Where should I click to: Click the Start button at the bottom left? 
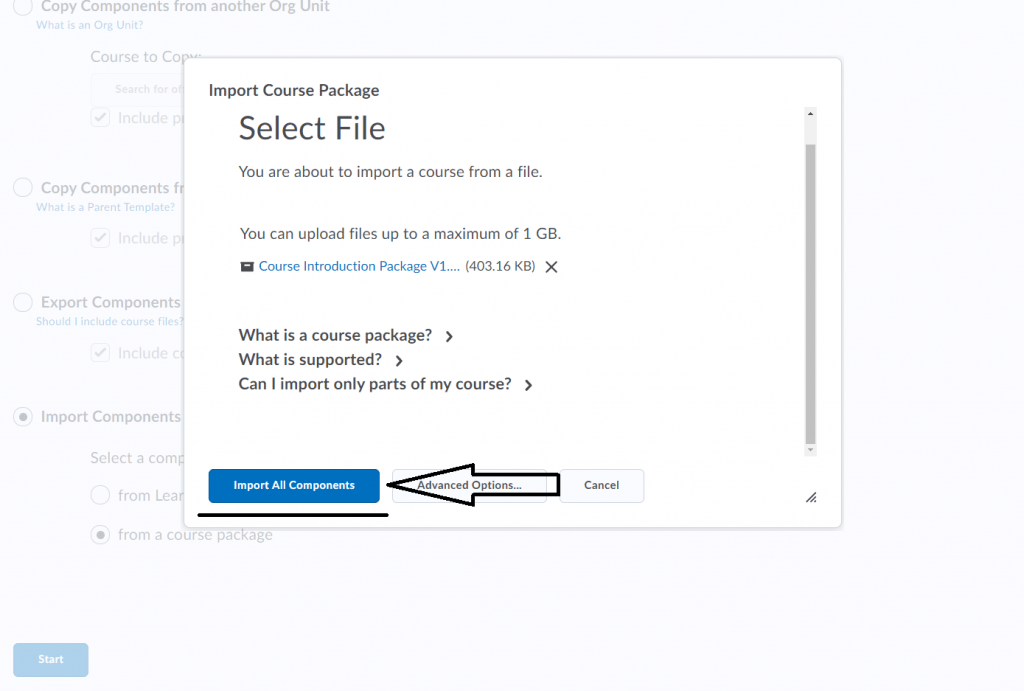tap(50, 660)
